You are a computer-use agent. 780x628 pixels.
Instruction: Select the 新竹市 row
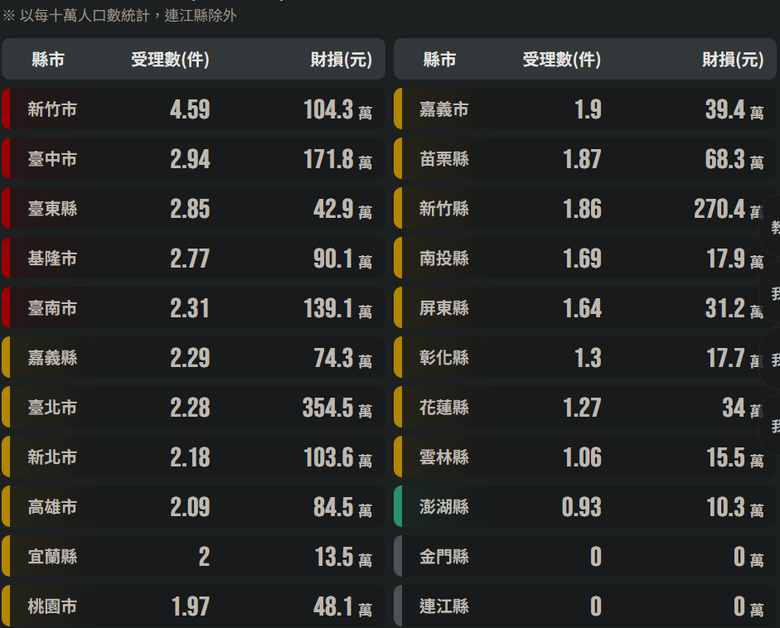194,109
